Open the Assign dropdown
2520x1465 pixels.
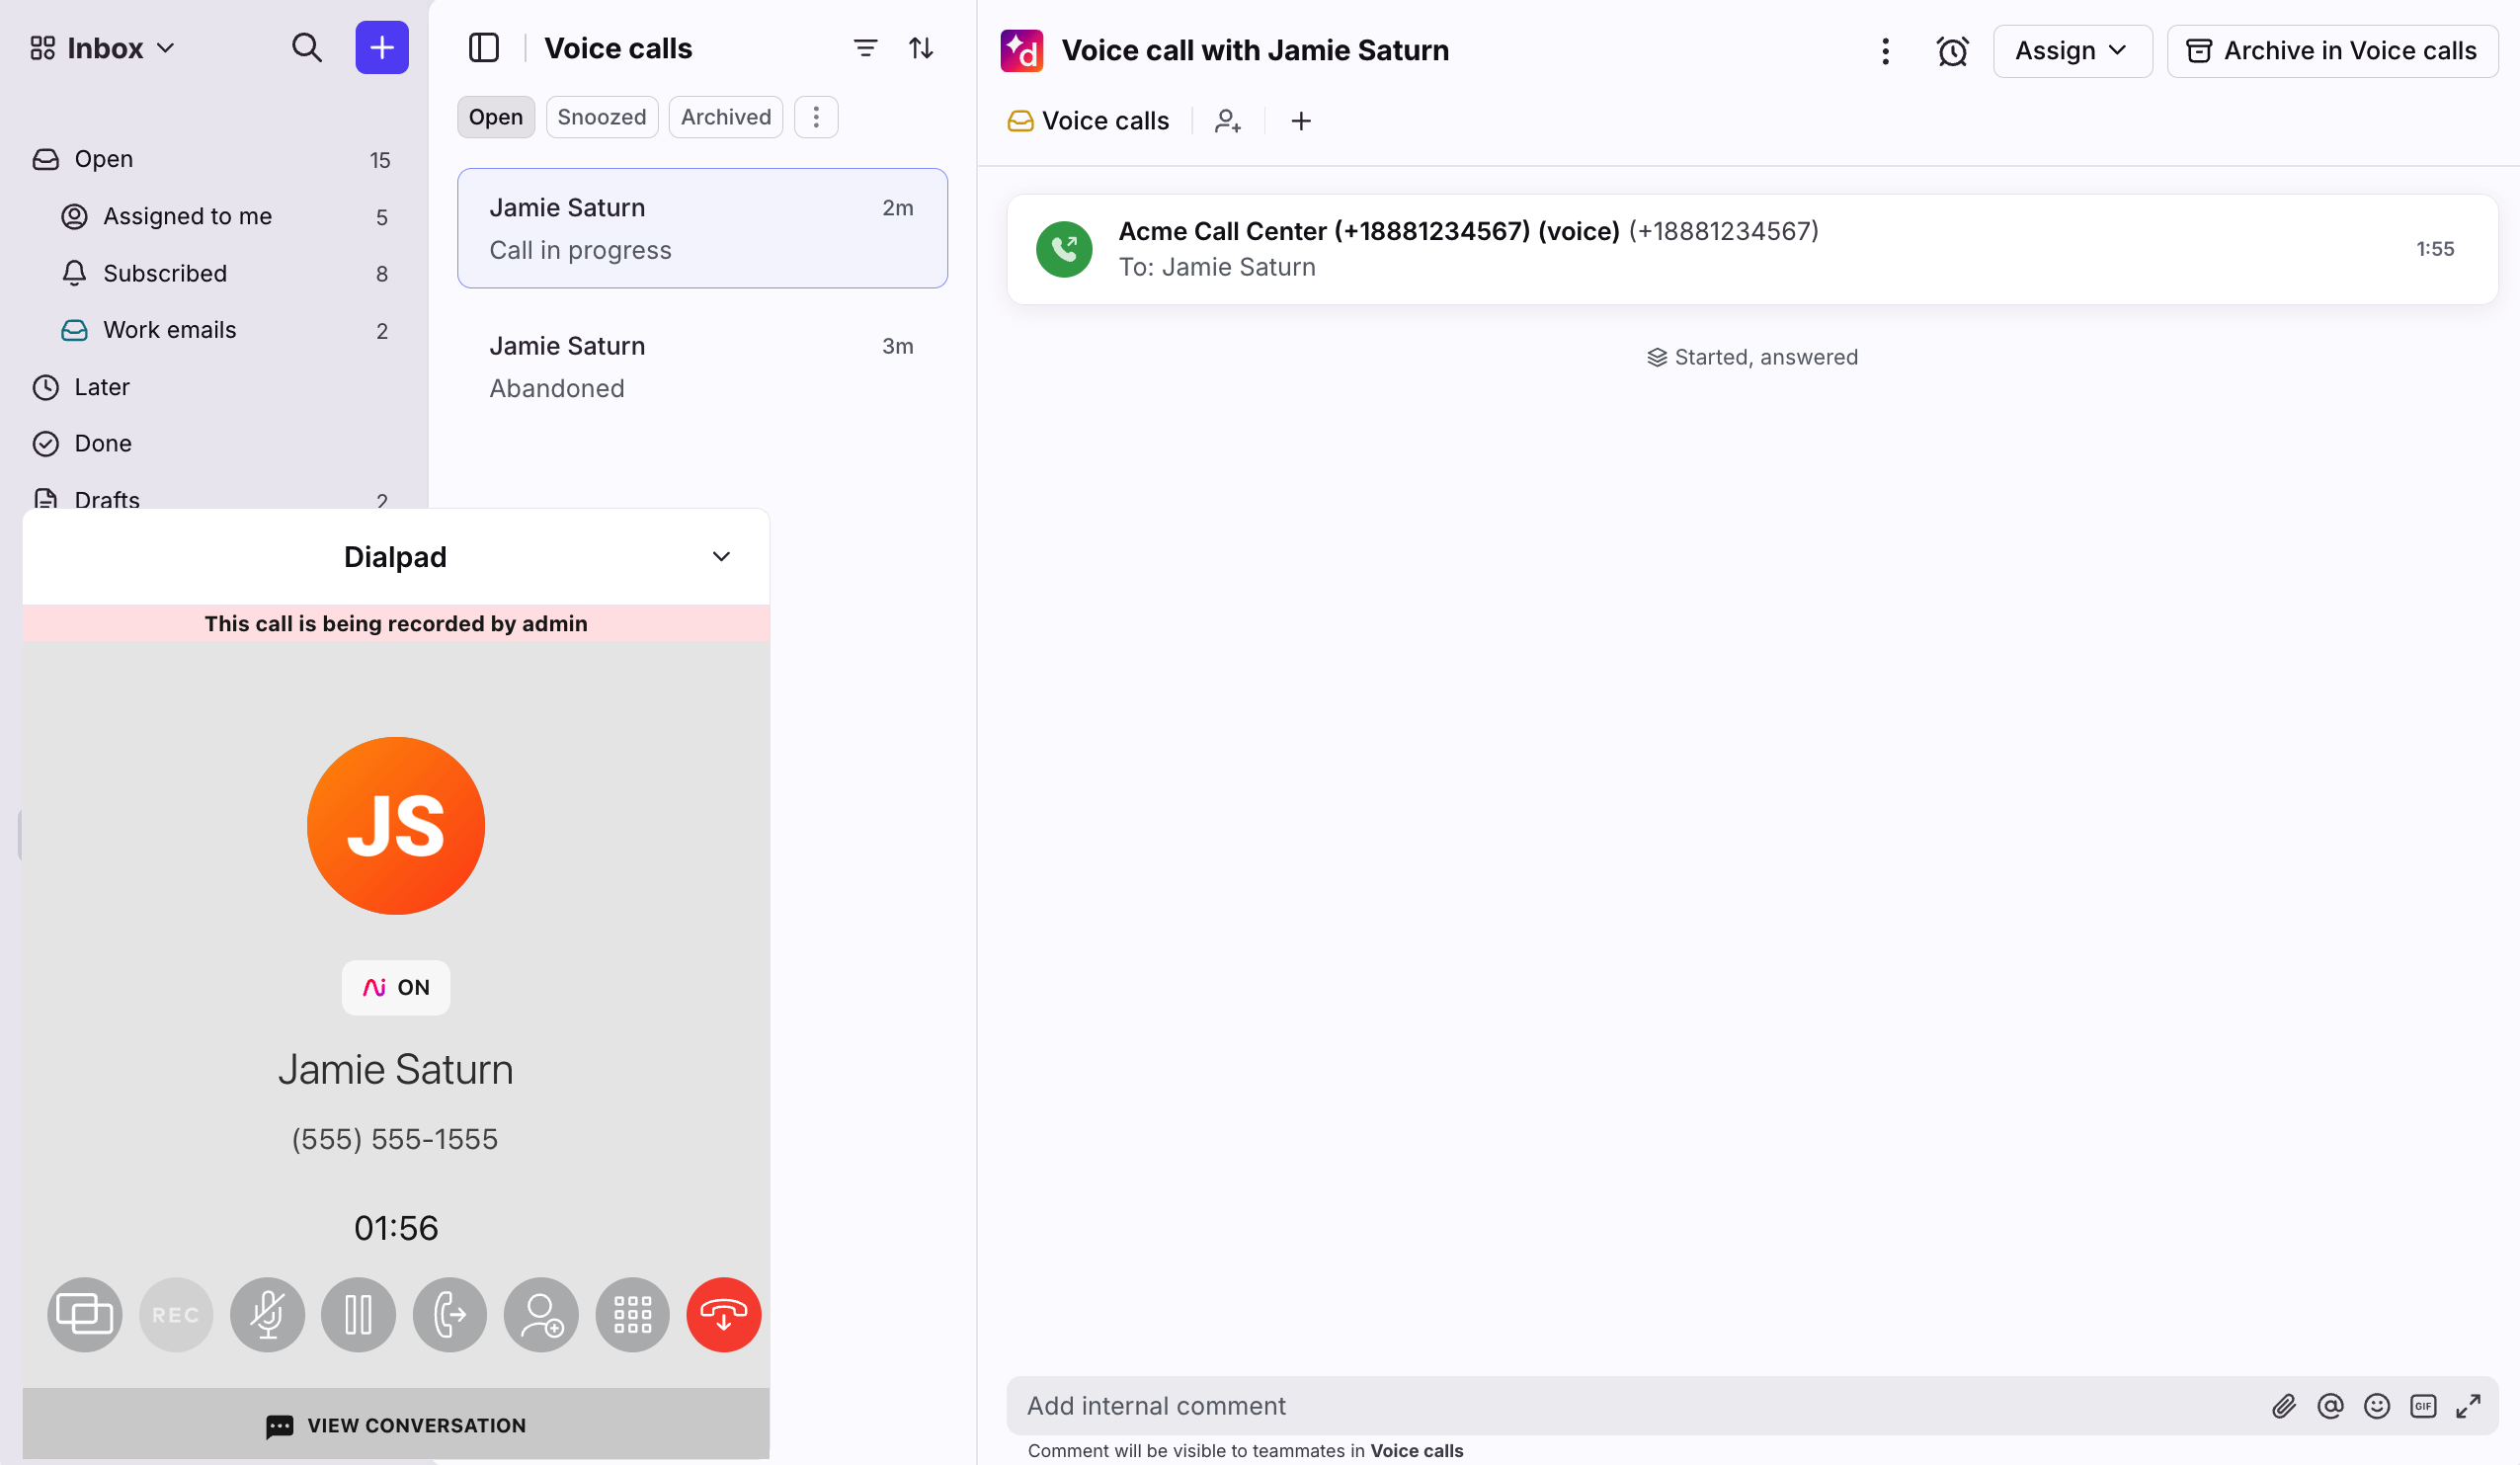coord(2071,51)
